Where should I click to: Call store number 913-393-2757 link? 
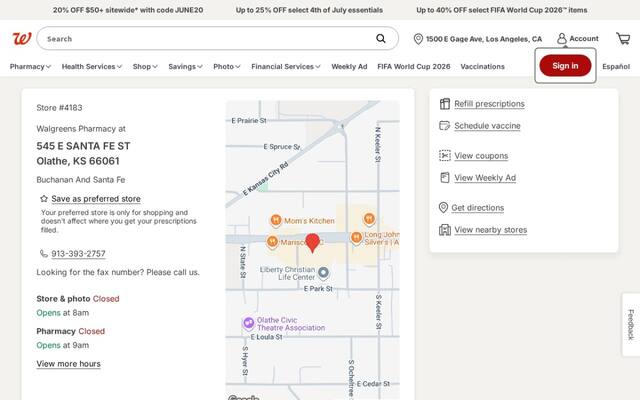tap(78, 253)
